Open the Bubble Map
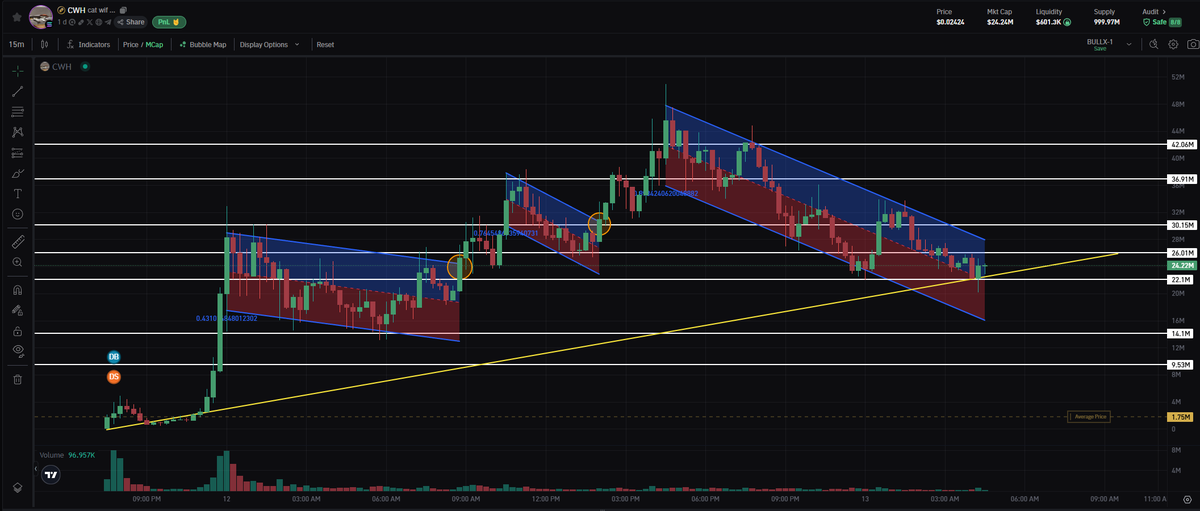This screenshot has width=1200, height=511. (x=203, y=45)
